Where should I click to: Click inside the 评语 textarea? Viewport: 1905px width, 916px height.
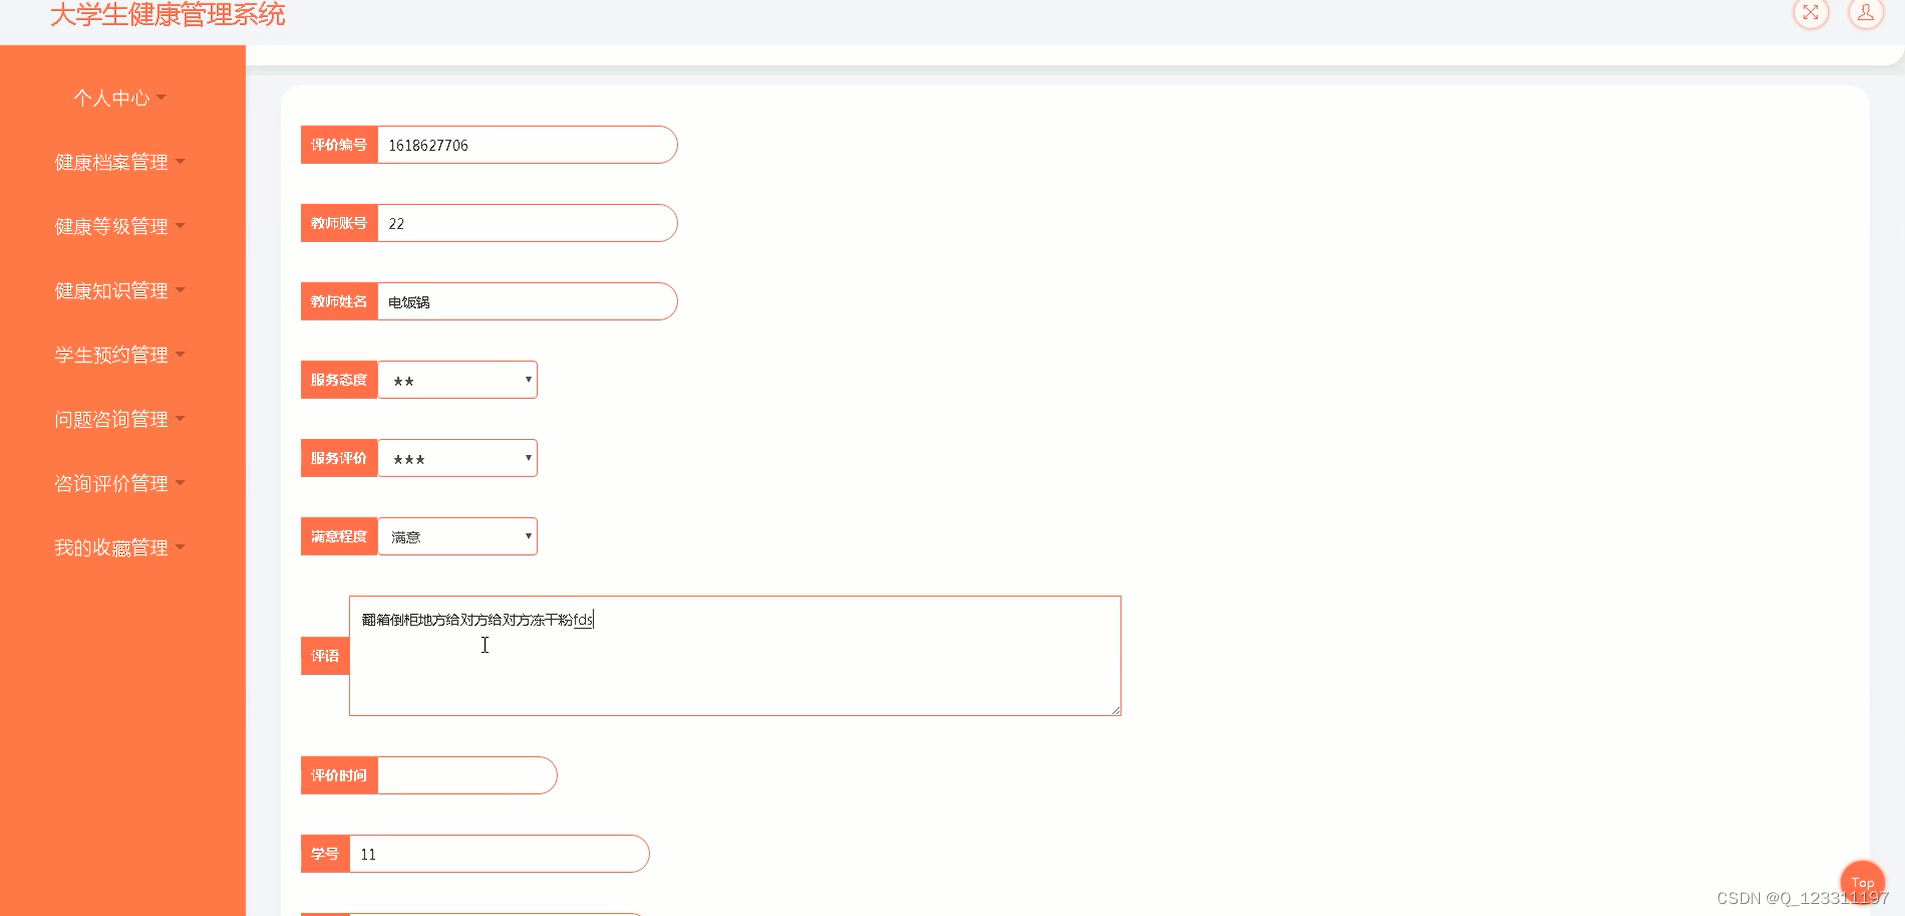(x=735, y=656)
